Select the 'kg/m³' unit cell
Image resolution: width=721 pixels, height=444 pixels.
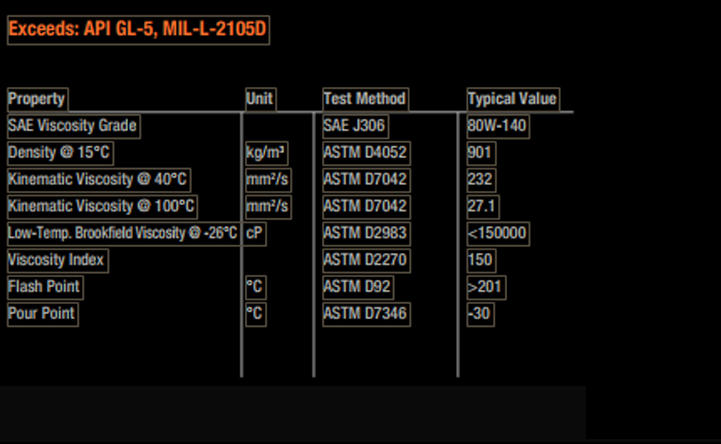pyautogui.click(x=266, y=153)
